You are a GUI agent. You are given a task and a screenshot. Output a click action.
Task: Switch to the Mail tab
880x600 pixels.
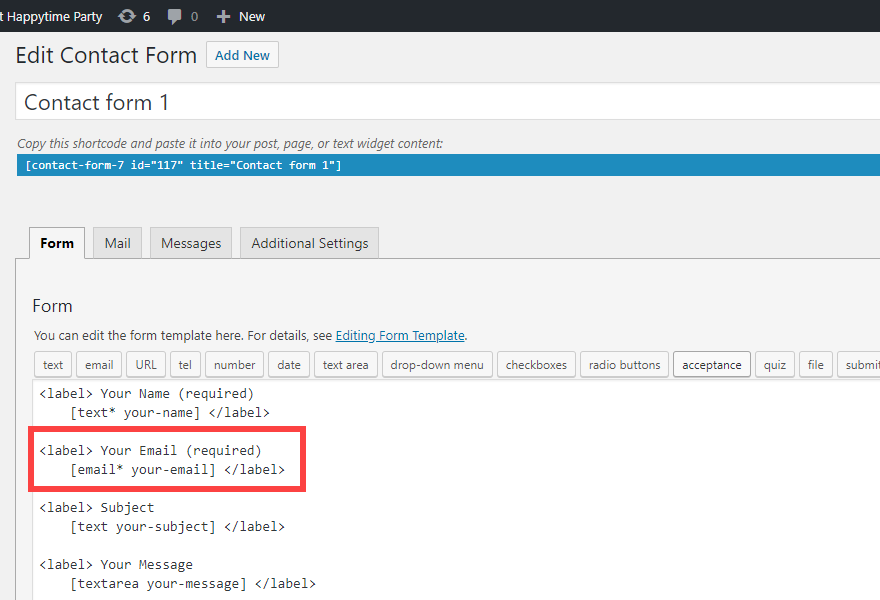117,243
